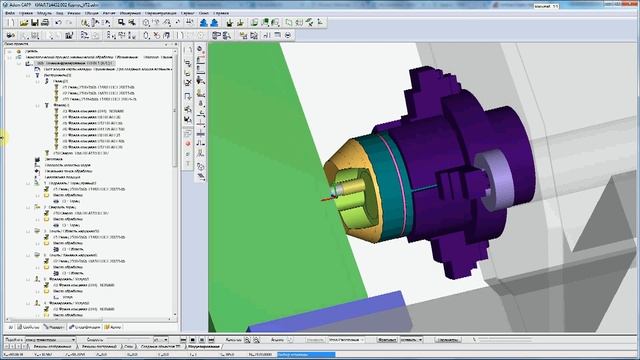
Task: Open the Файл menu
Action: click(10, 13)
